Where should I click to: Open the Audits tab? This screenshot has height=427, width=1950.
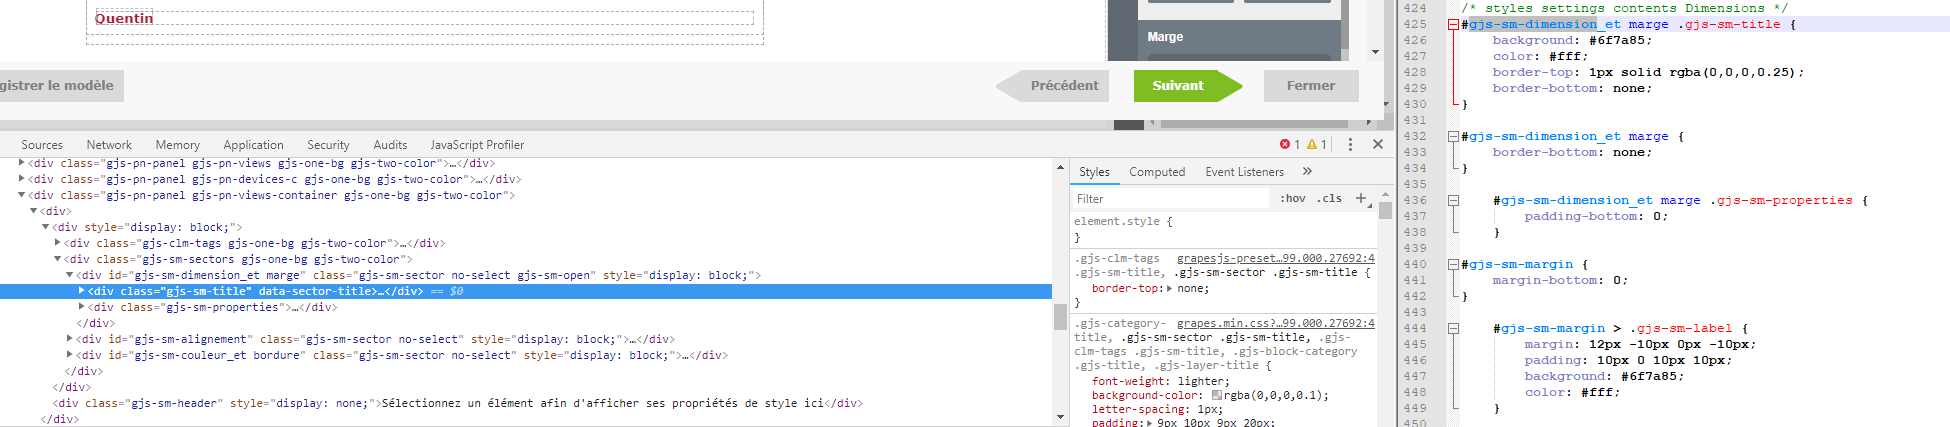point(390,145)
